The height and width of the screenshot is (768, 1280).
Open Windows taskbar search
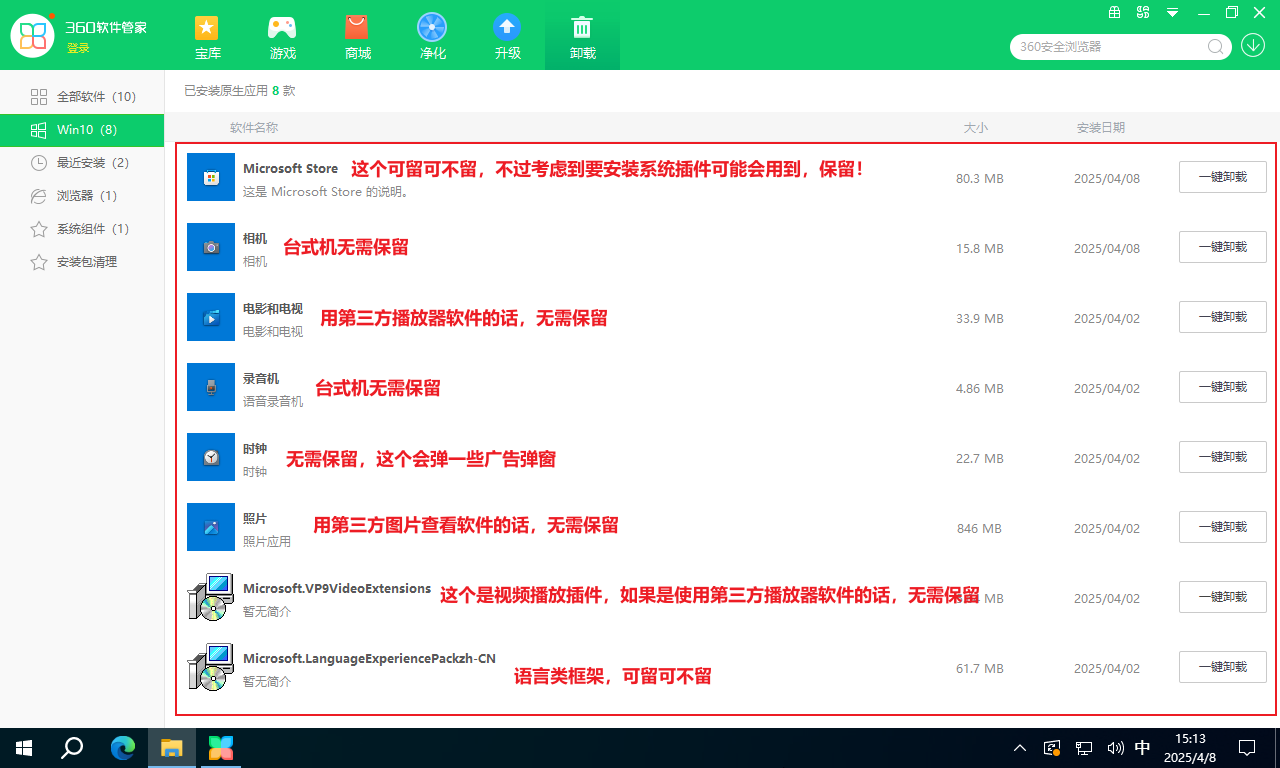(x=72, y=747)
